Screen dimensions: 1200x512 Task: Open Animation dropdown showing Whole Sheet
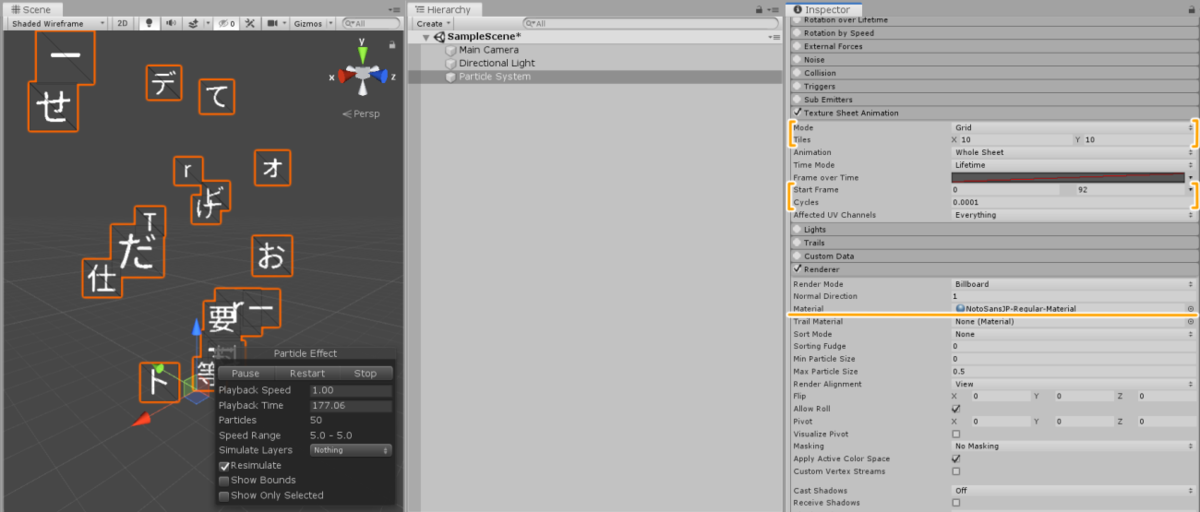tap(1074, 153)
